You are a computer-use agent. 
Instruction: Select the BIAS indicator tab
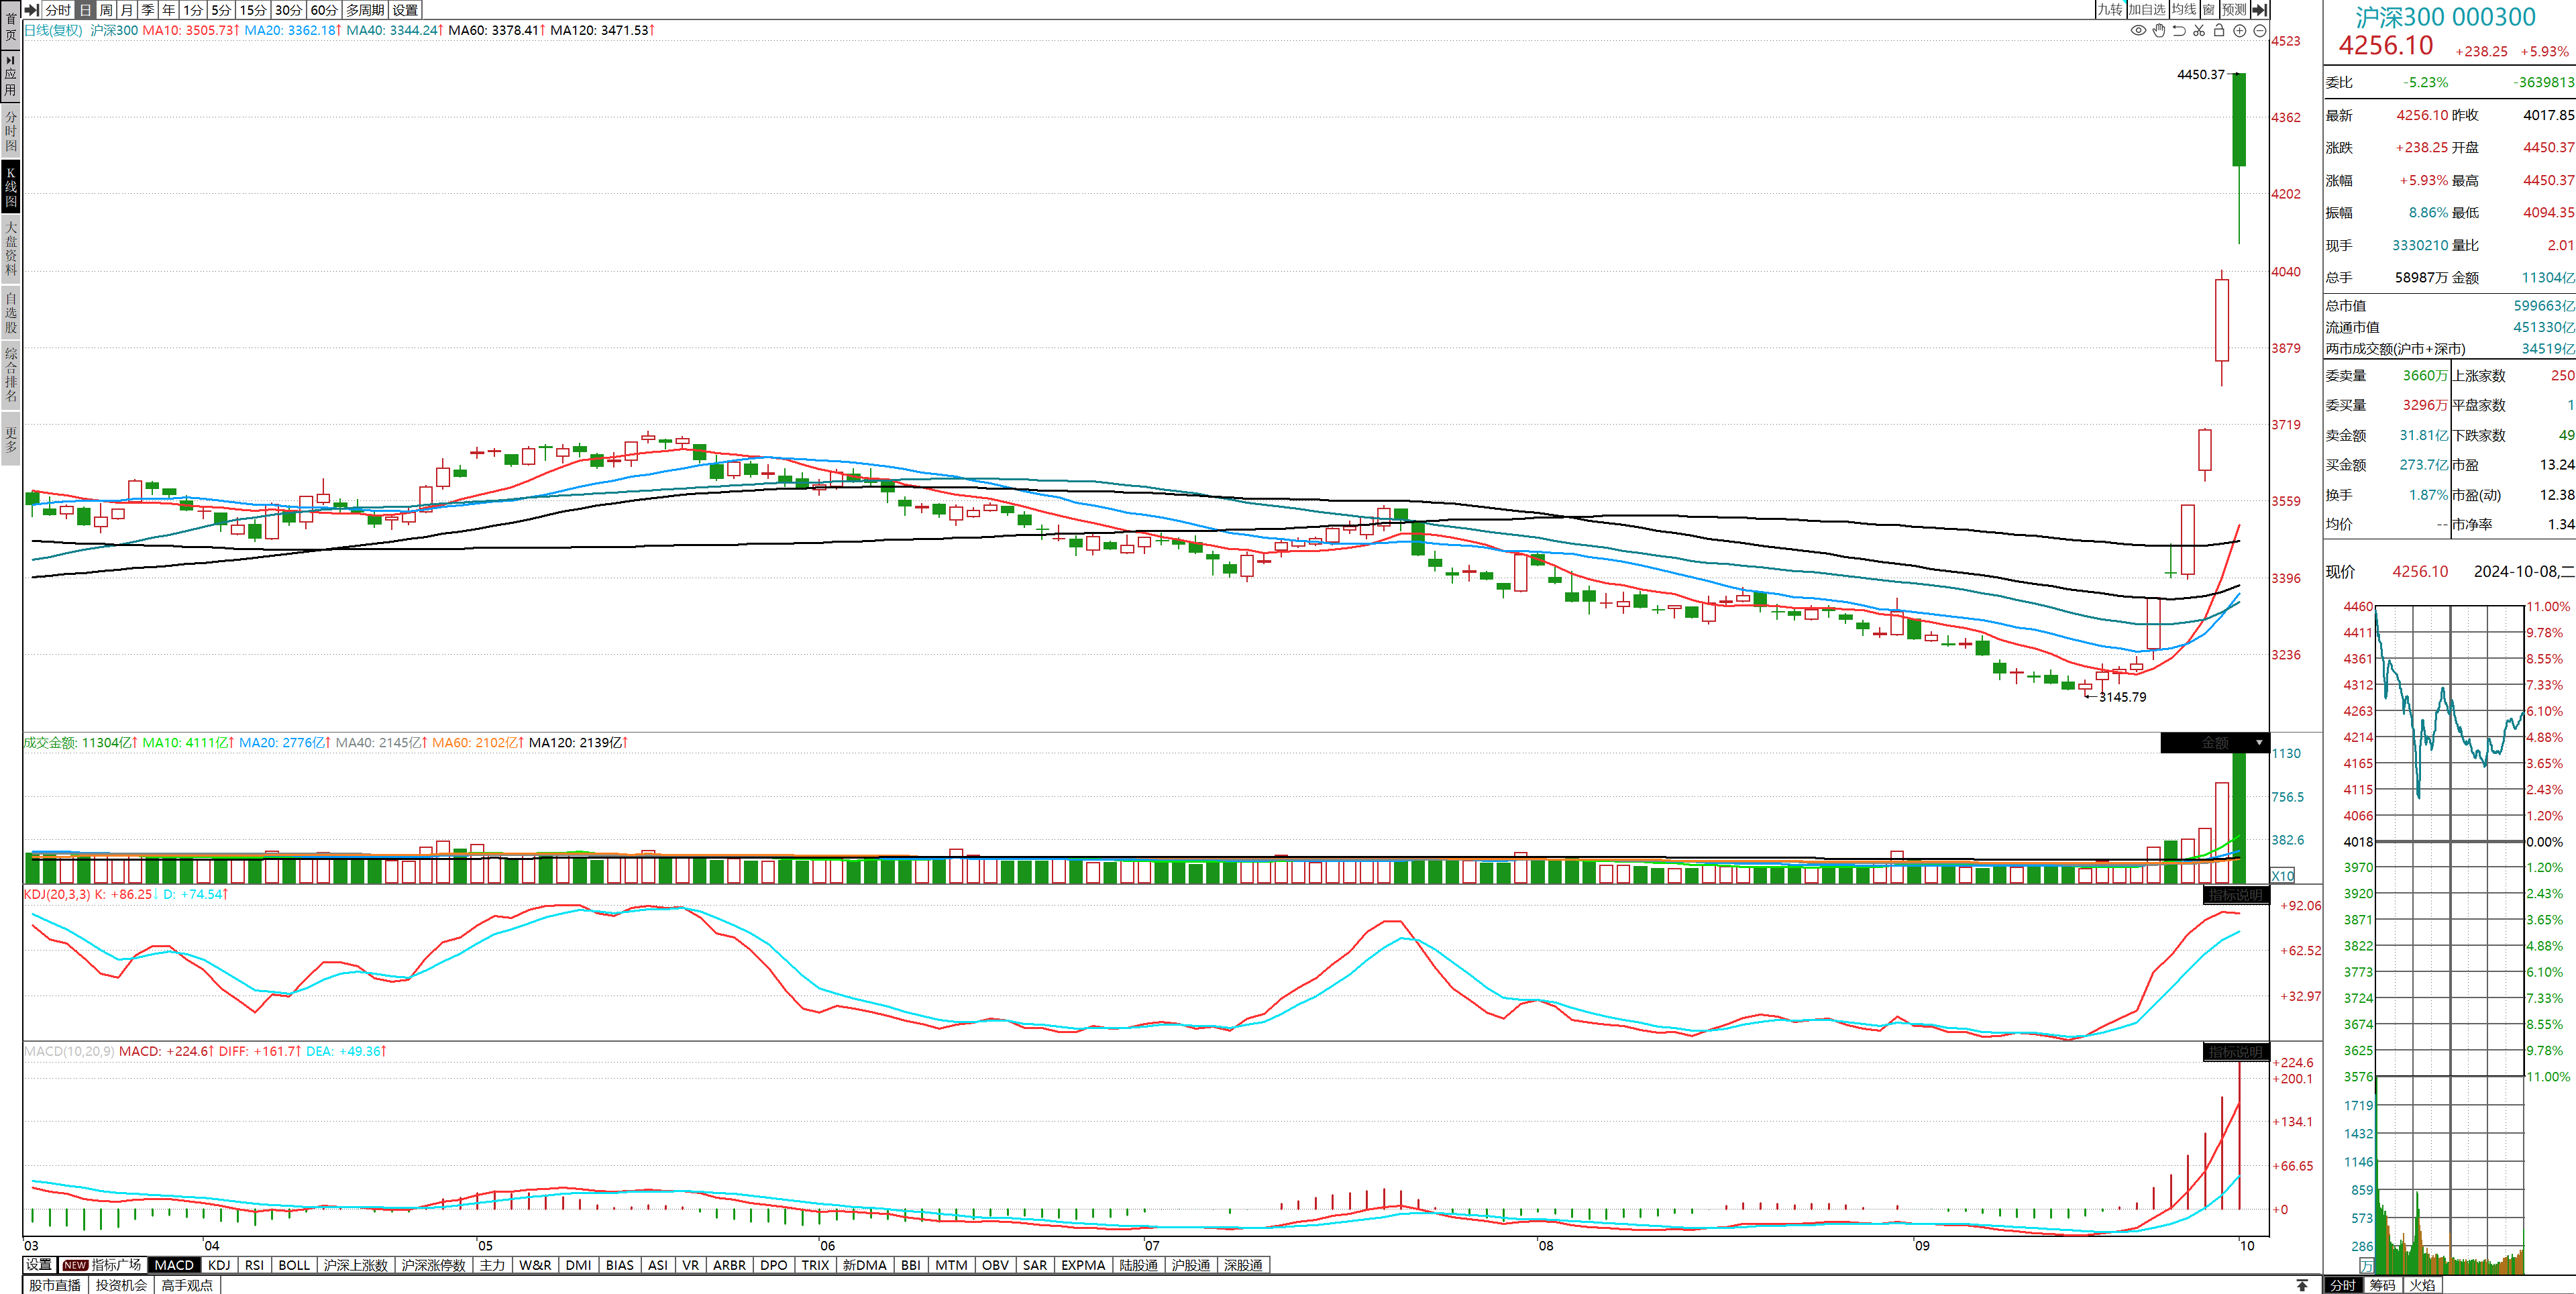[620, 1265]
